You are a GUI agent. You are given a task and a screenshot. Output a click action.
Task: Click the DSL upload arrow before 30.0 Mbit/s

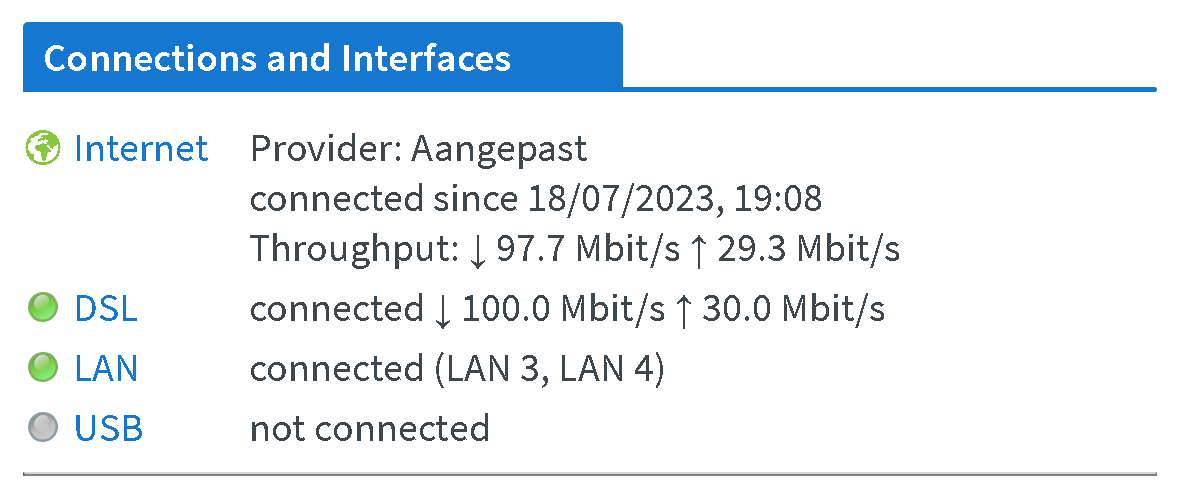[682, 310]
